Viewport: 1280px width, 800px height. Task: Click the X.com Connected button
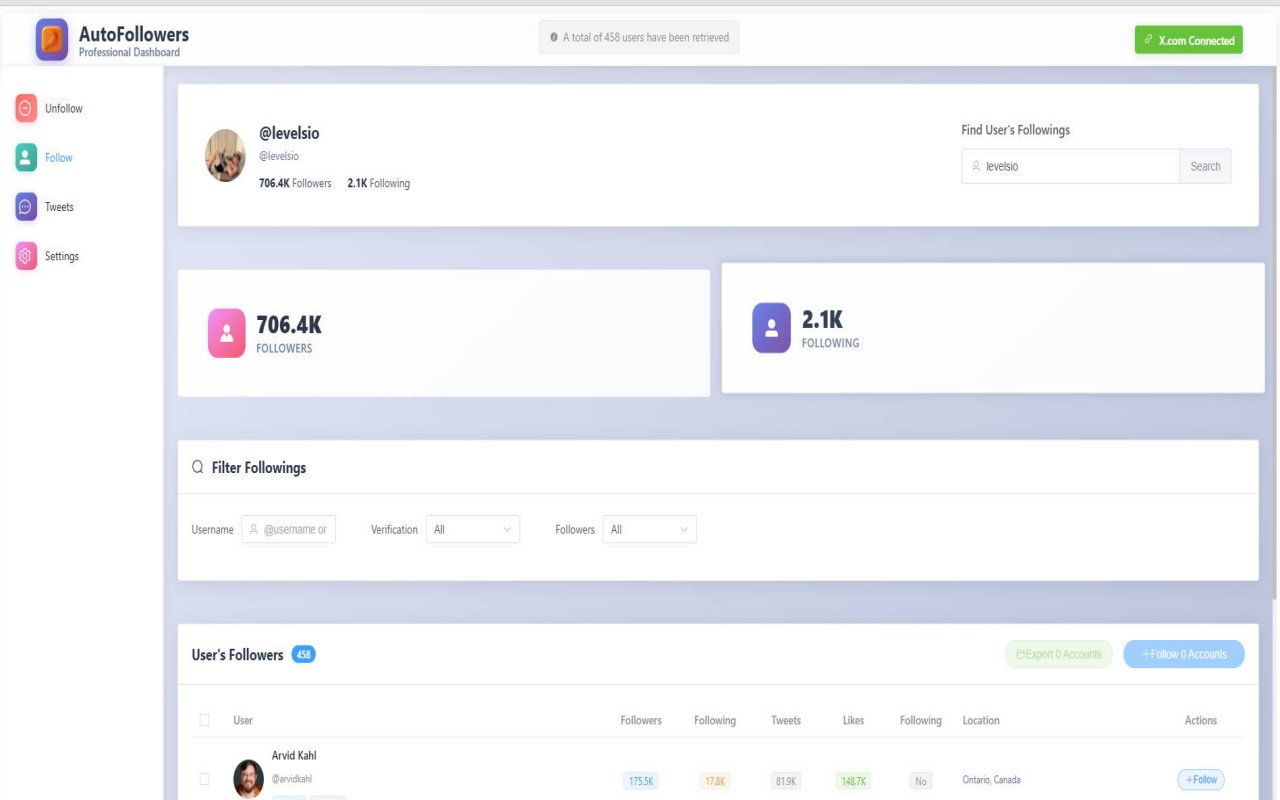[1188, 40]
